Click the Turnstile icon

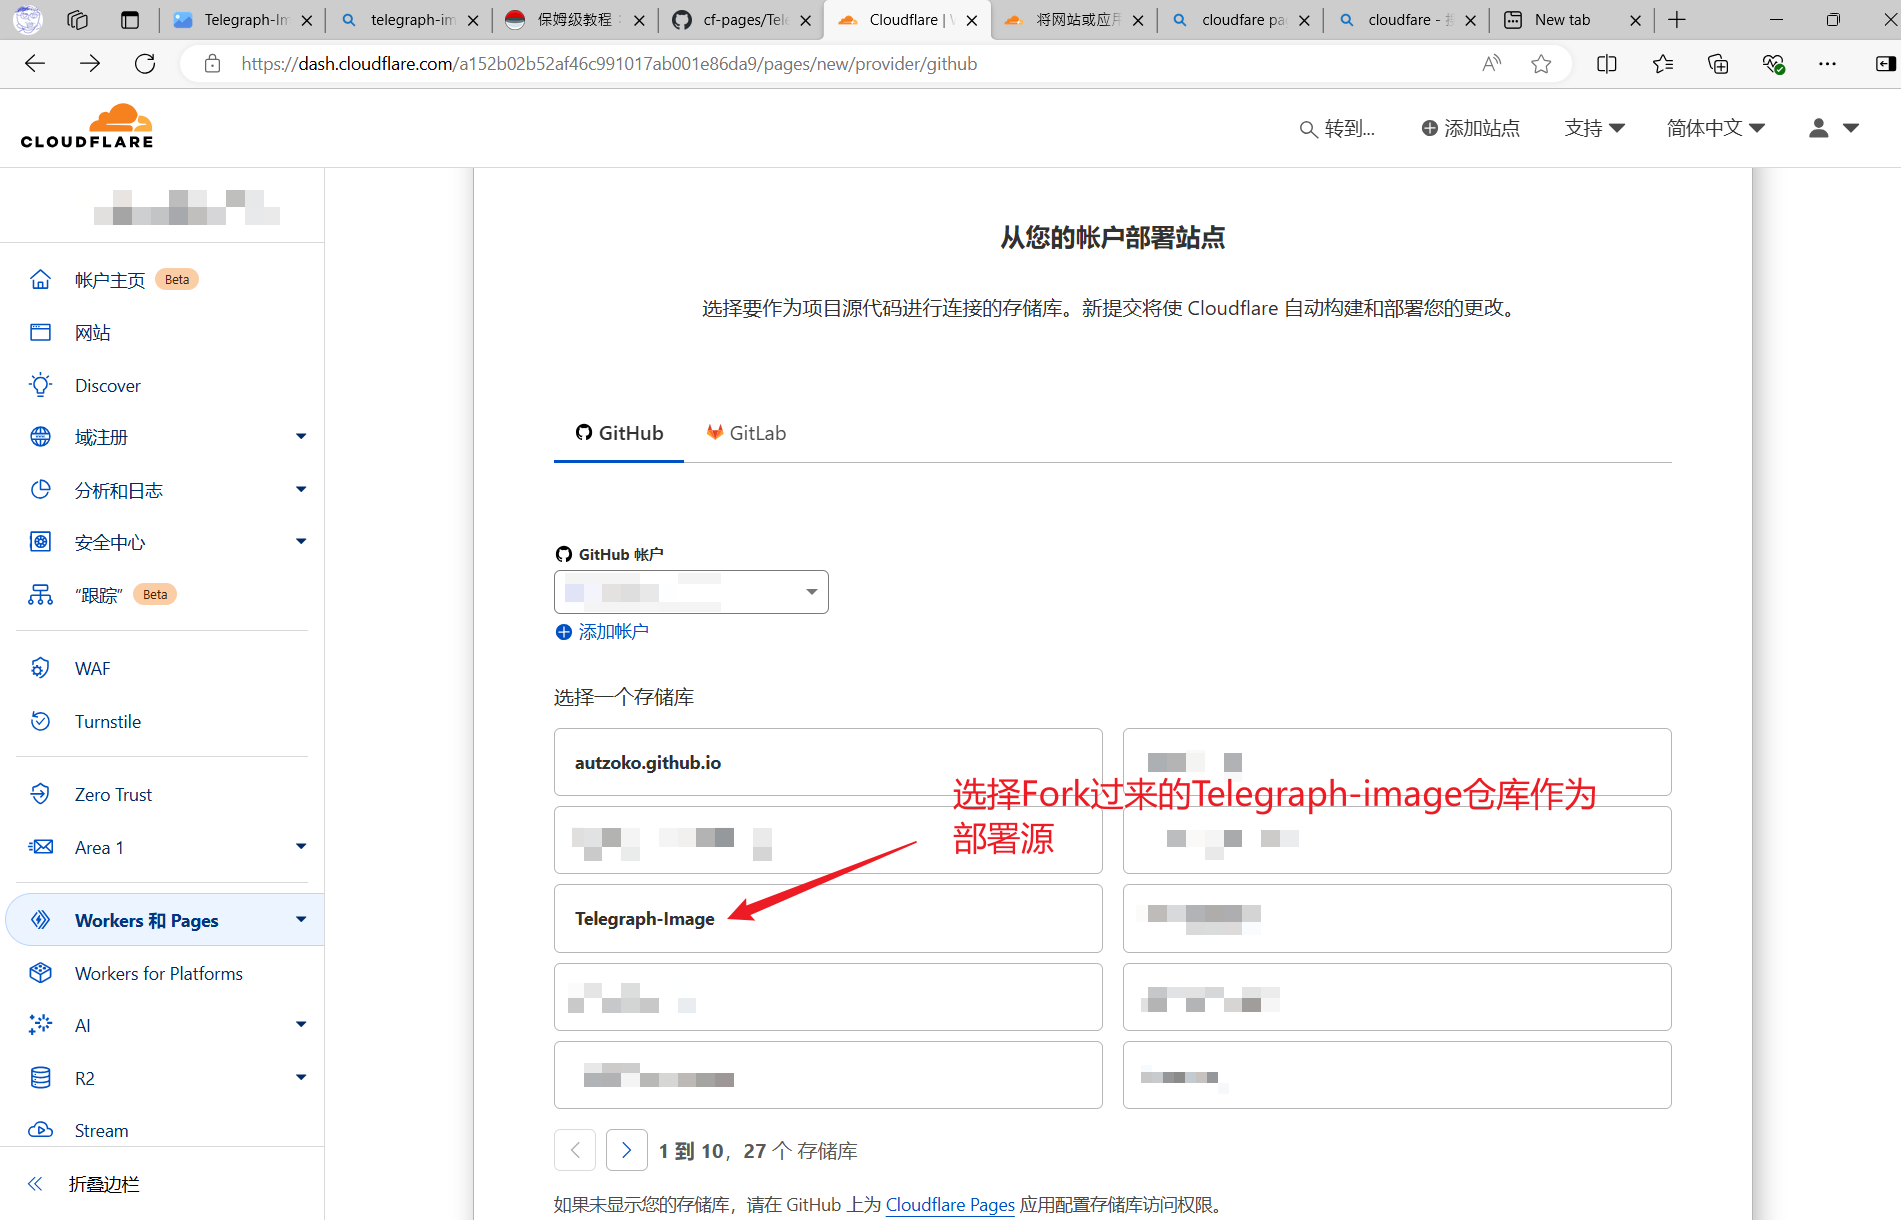[x=40, y=721]
